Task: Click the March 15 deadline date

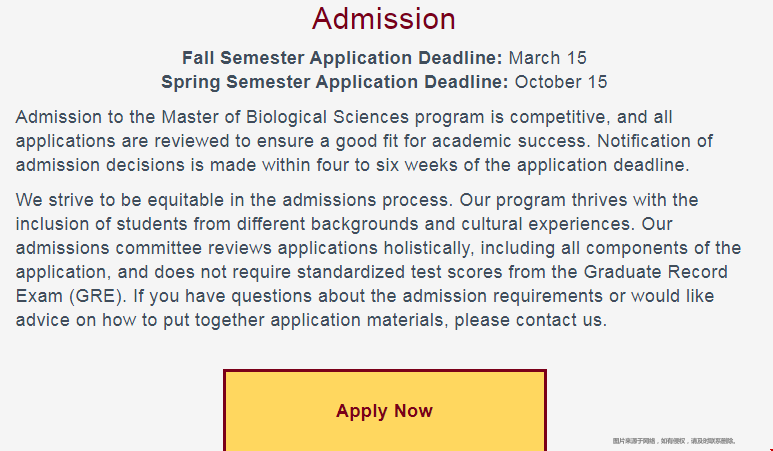Action: coord(548,57)
